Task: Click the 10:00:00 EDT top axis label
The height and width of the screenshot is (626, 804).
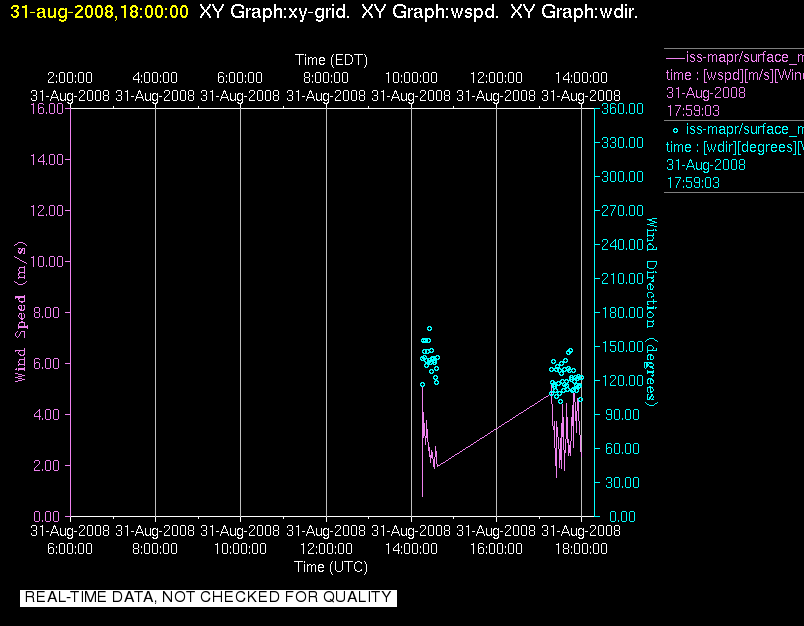Action: 411,78
